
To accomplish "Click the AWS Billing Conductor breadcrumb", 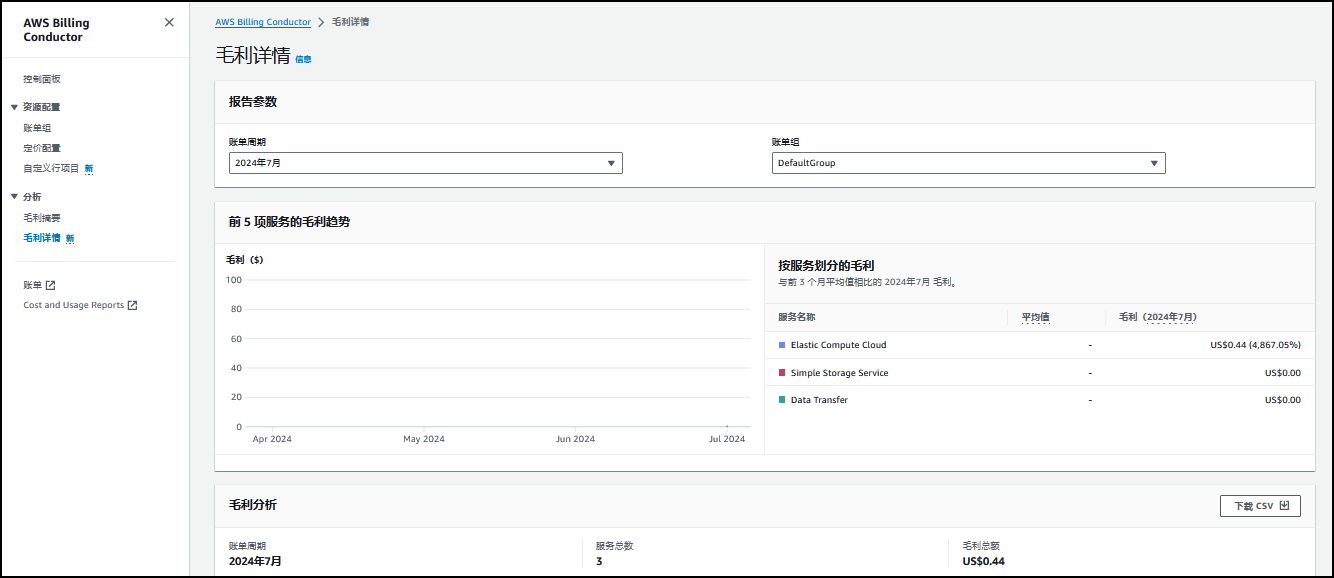I will click(263, 22).
